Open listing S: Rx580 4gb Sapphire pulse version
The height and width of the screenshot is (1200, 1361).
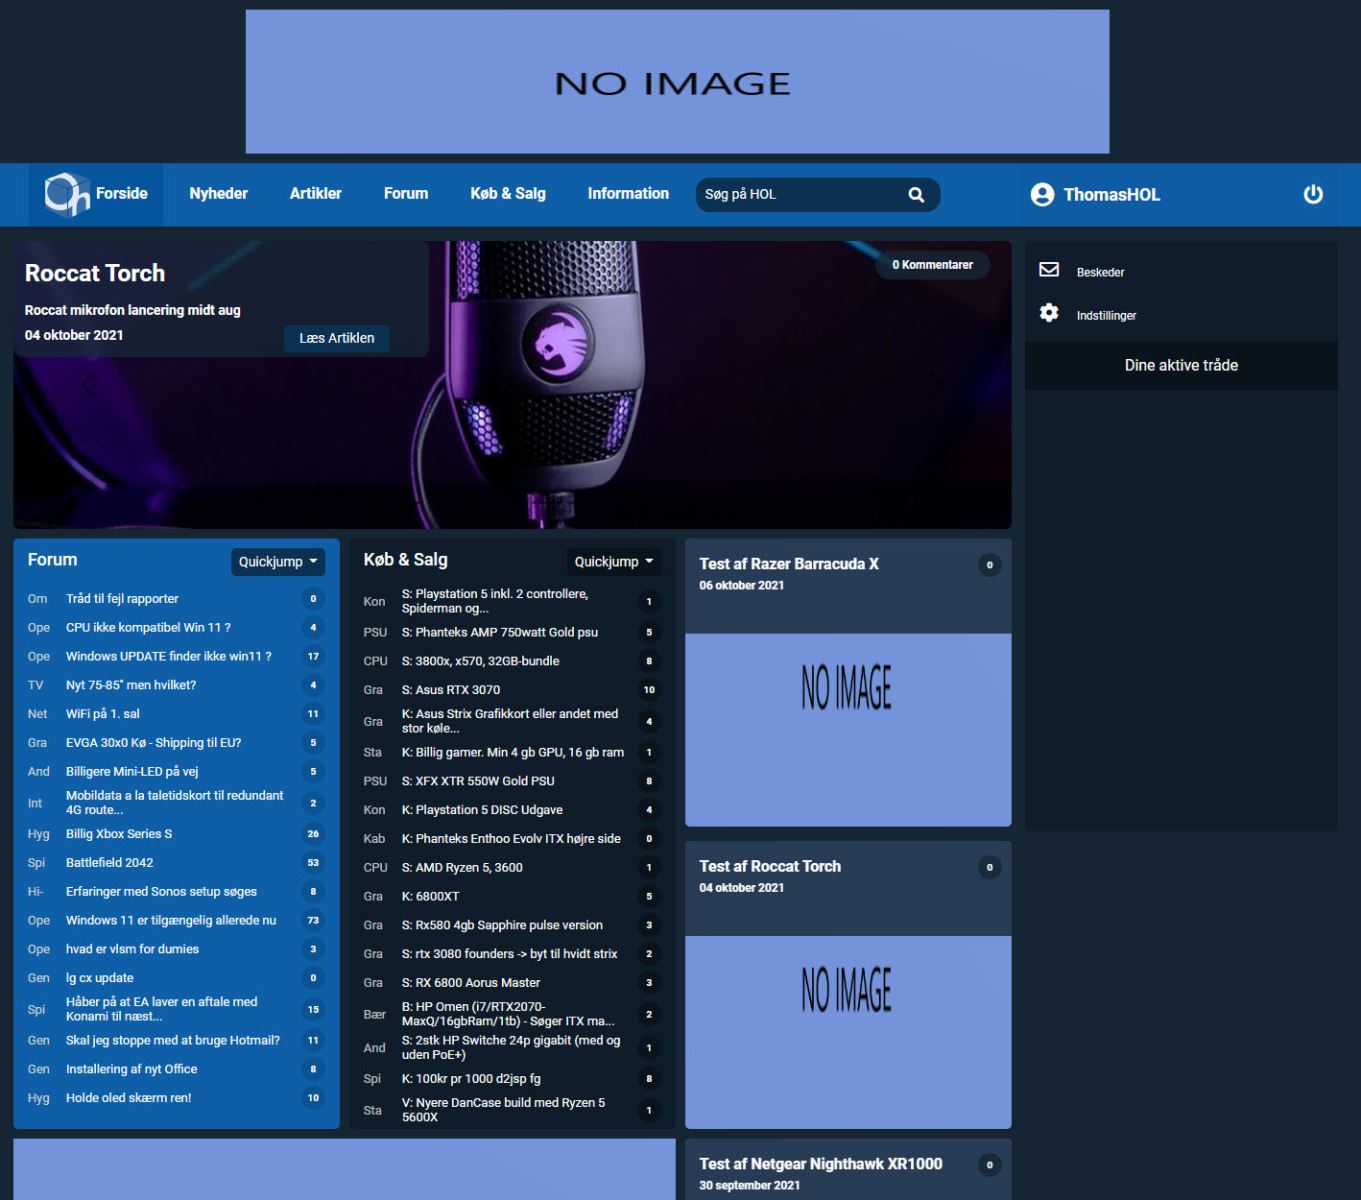pyautogui.click(x=502, y=926)
